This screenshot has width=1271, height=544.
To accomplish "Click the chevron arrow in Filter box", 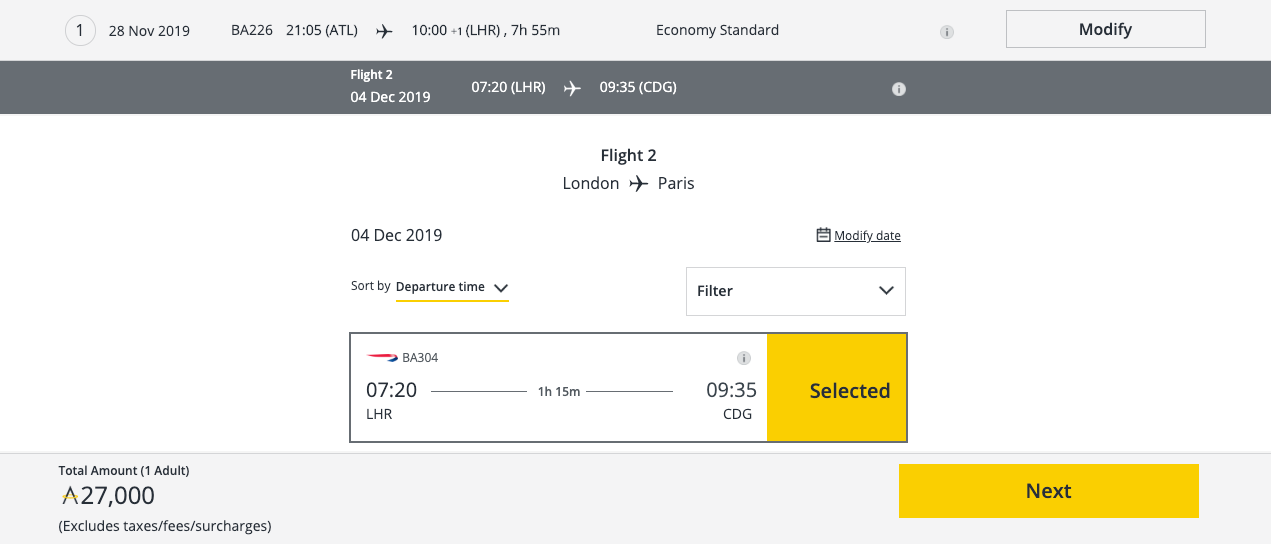I will [886, 291].
